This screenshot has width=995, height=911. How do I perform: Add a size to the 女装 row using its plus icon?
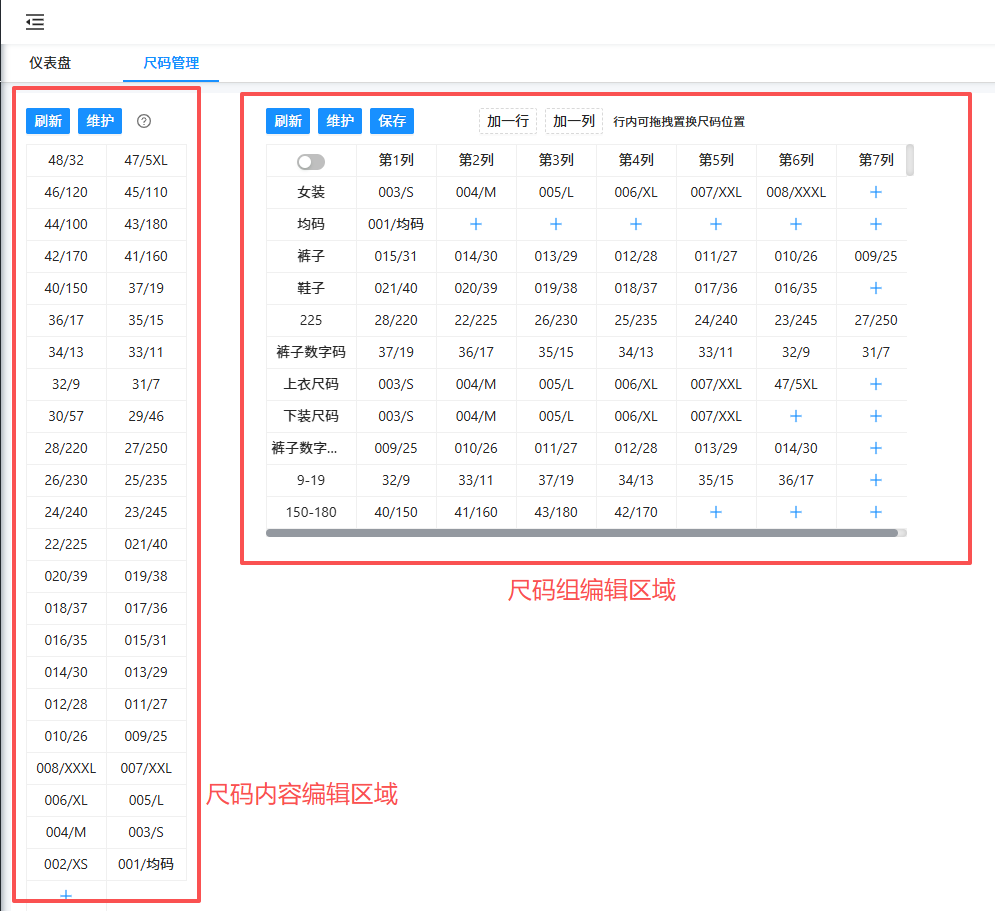874,192
